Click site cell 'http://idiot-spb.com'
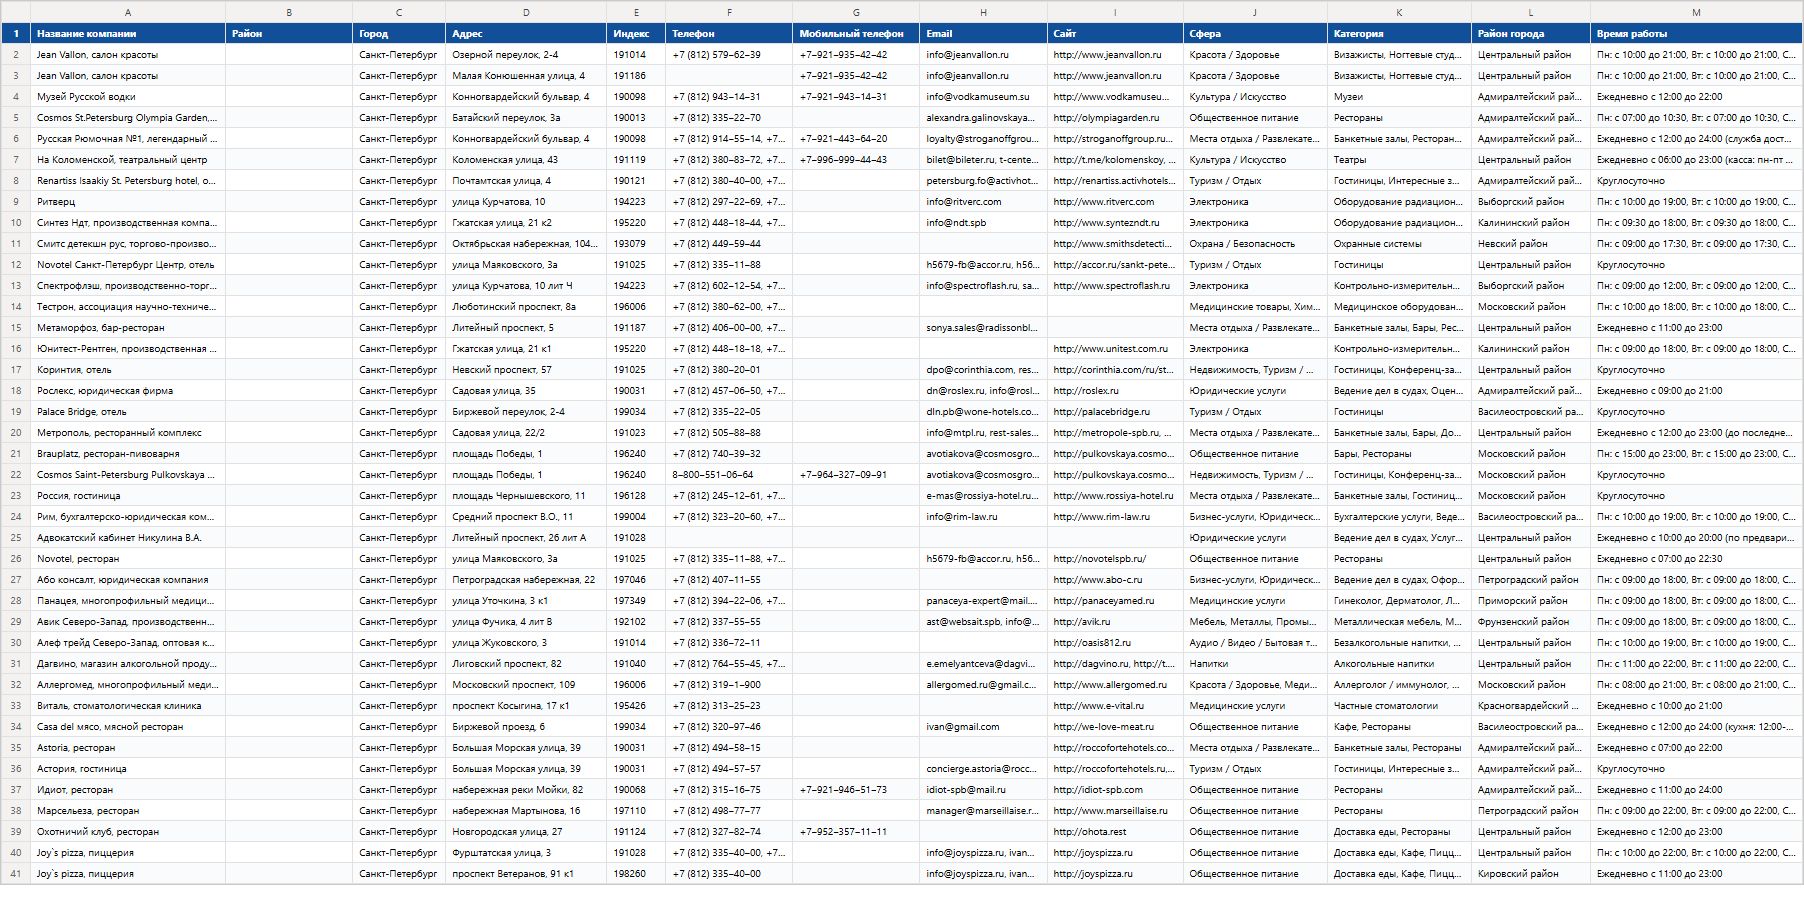Viewport: 1804px width, 902px height. tap(1115, 790)
